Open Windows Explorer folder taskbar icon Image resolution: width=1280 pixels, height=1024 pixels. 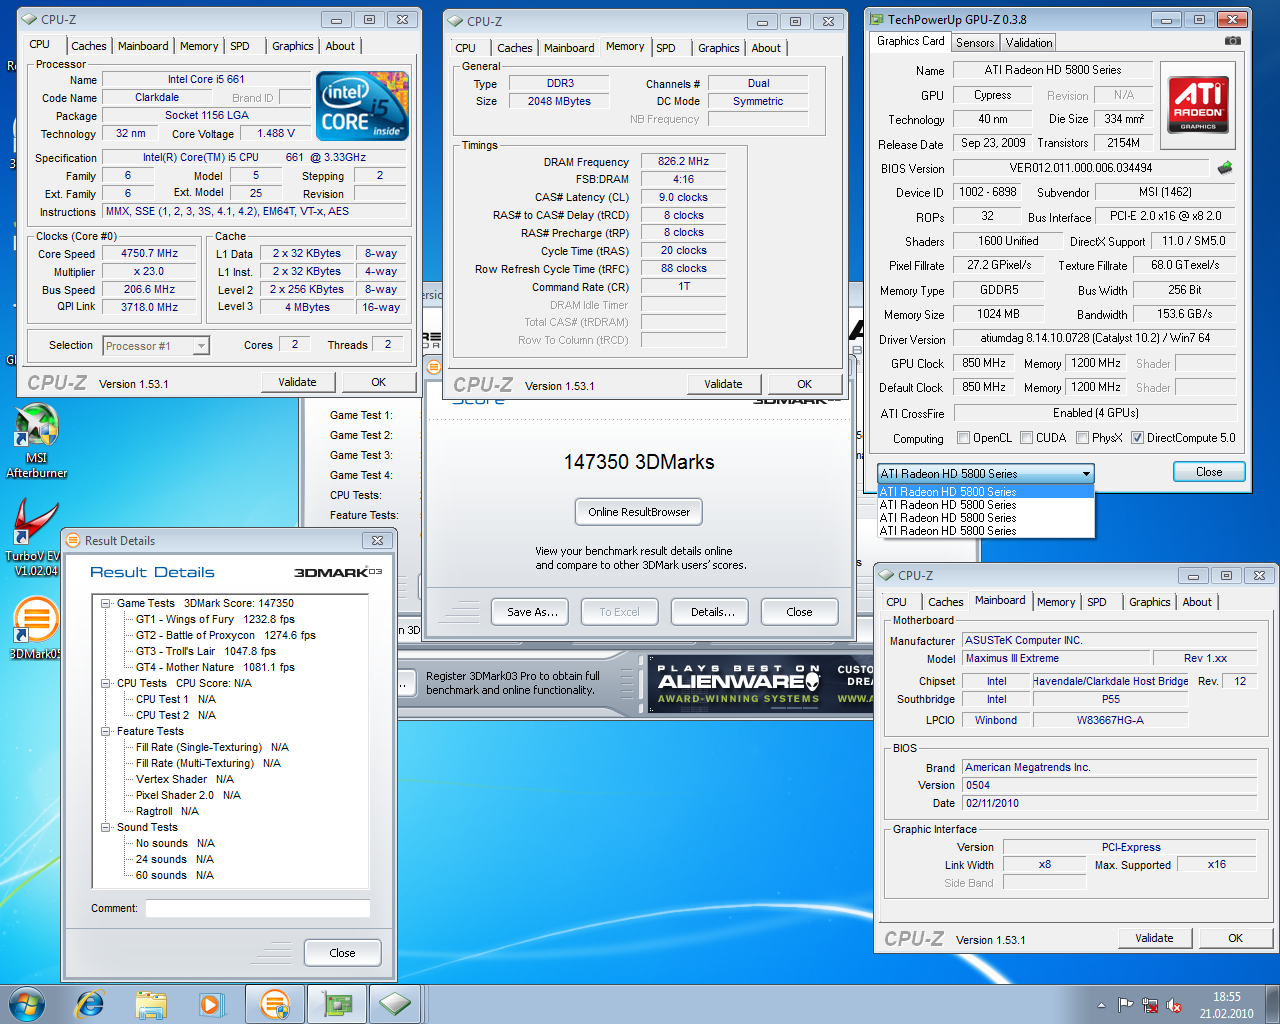click(151, 1004)
